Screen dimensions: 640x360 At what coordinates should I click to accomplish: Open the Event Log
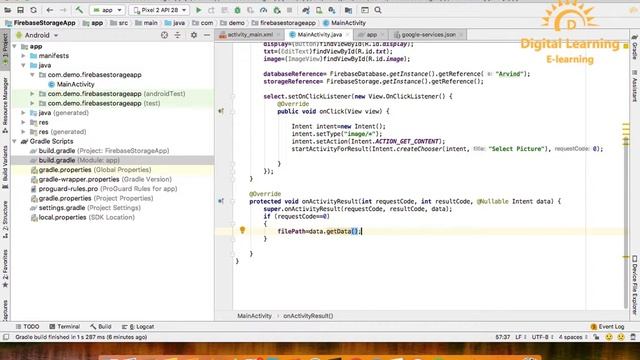pyautogui.click(x=607, y=327)
